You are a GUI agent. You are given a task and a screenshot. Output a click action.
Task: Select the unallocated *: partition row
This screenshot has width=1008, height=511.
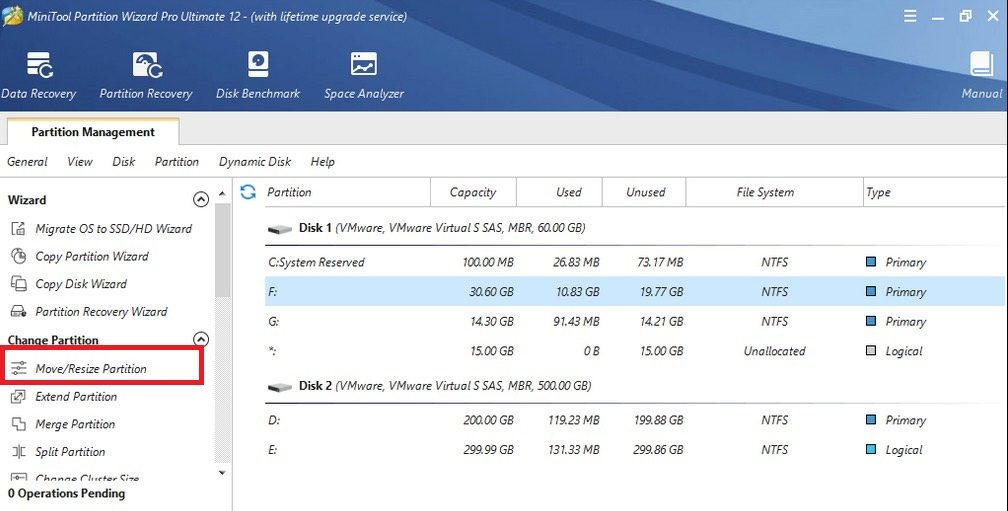pyautogui.click(x=634, y=350)
